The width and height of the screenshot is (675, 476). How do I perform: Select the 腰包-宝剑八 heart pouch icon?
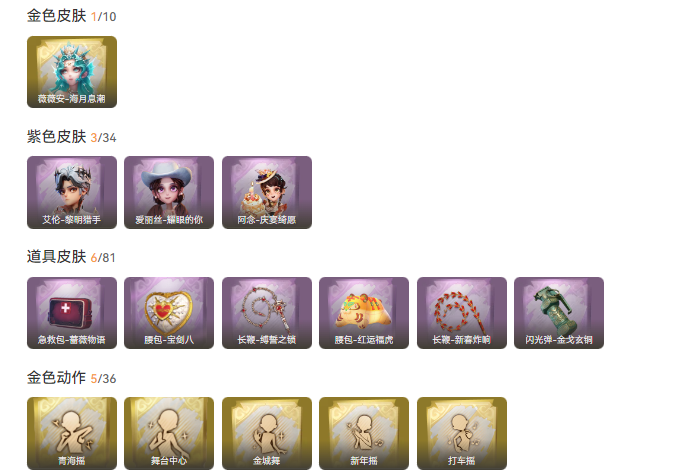point(169,313)
